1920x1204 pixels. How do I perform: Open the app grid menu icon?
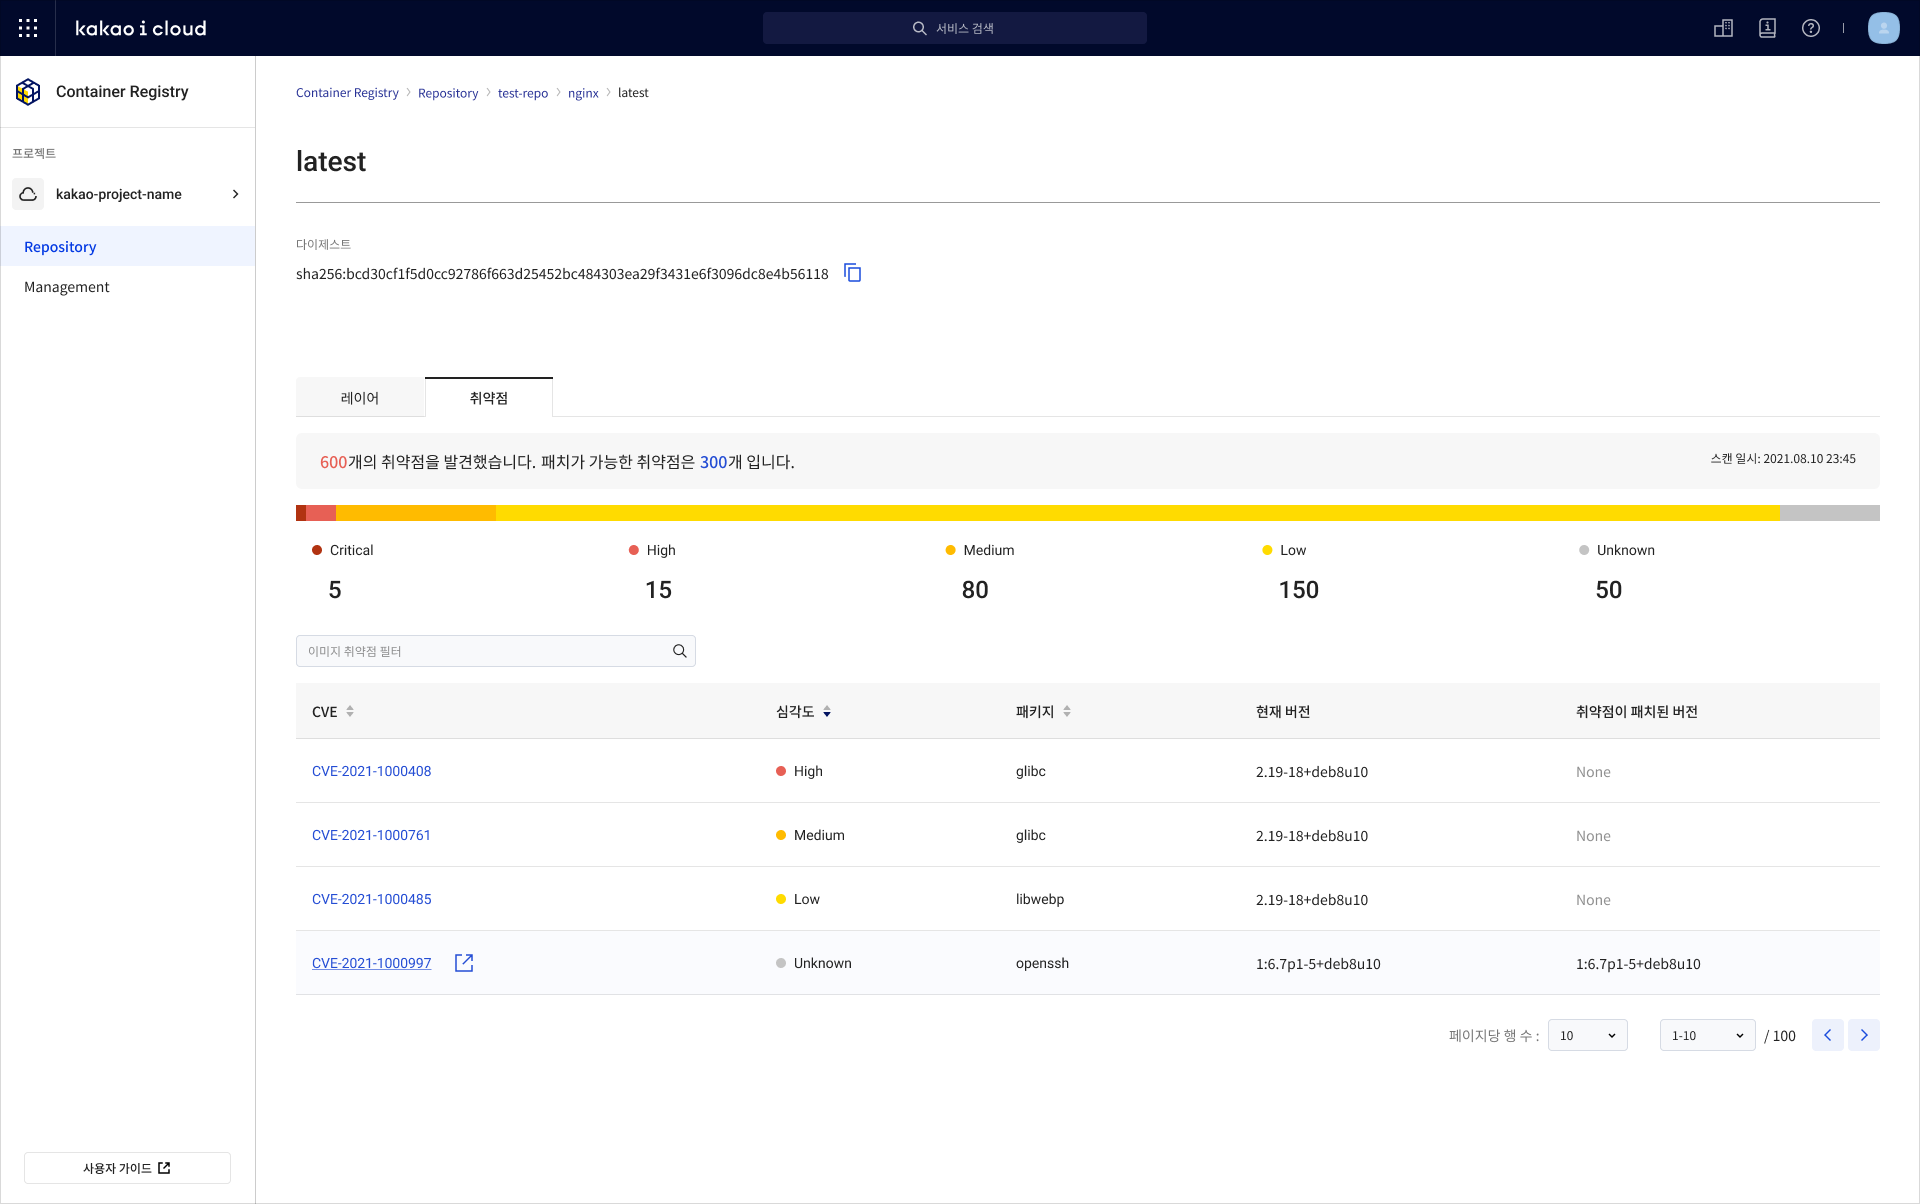[28, 28]
